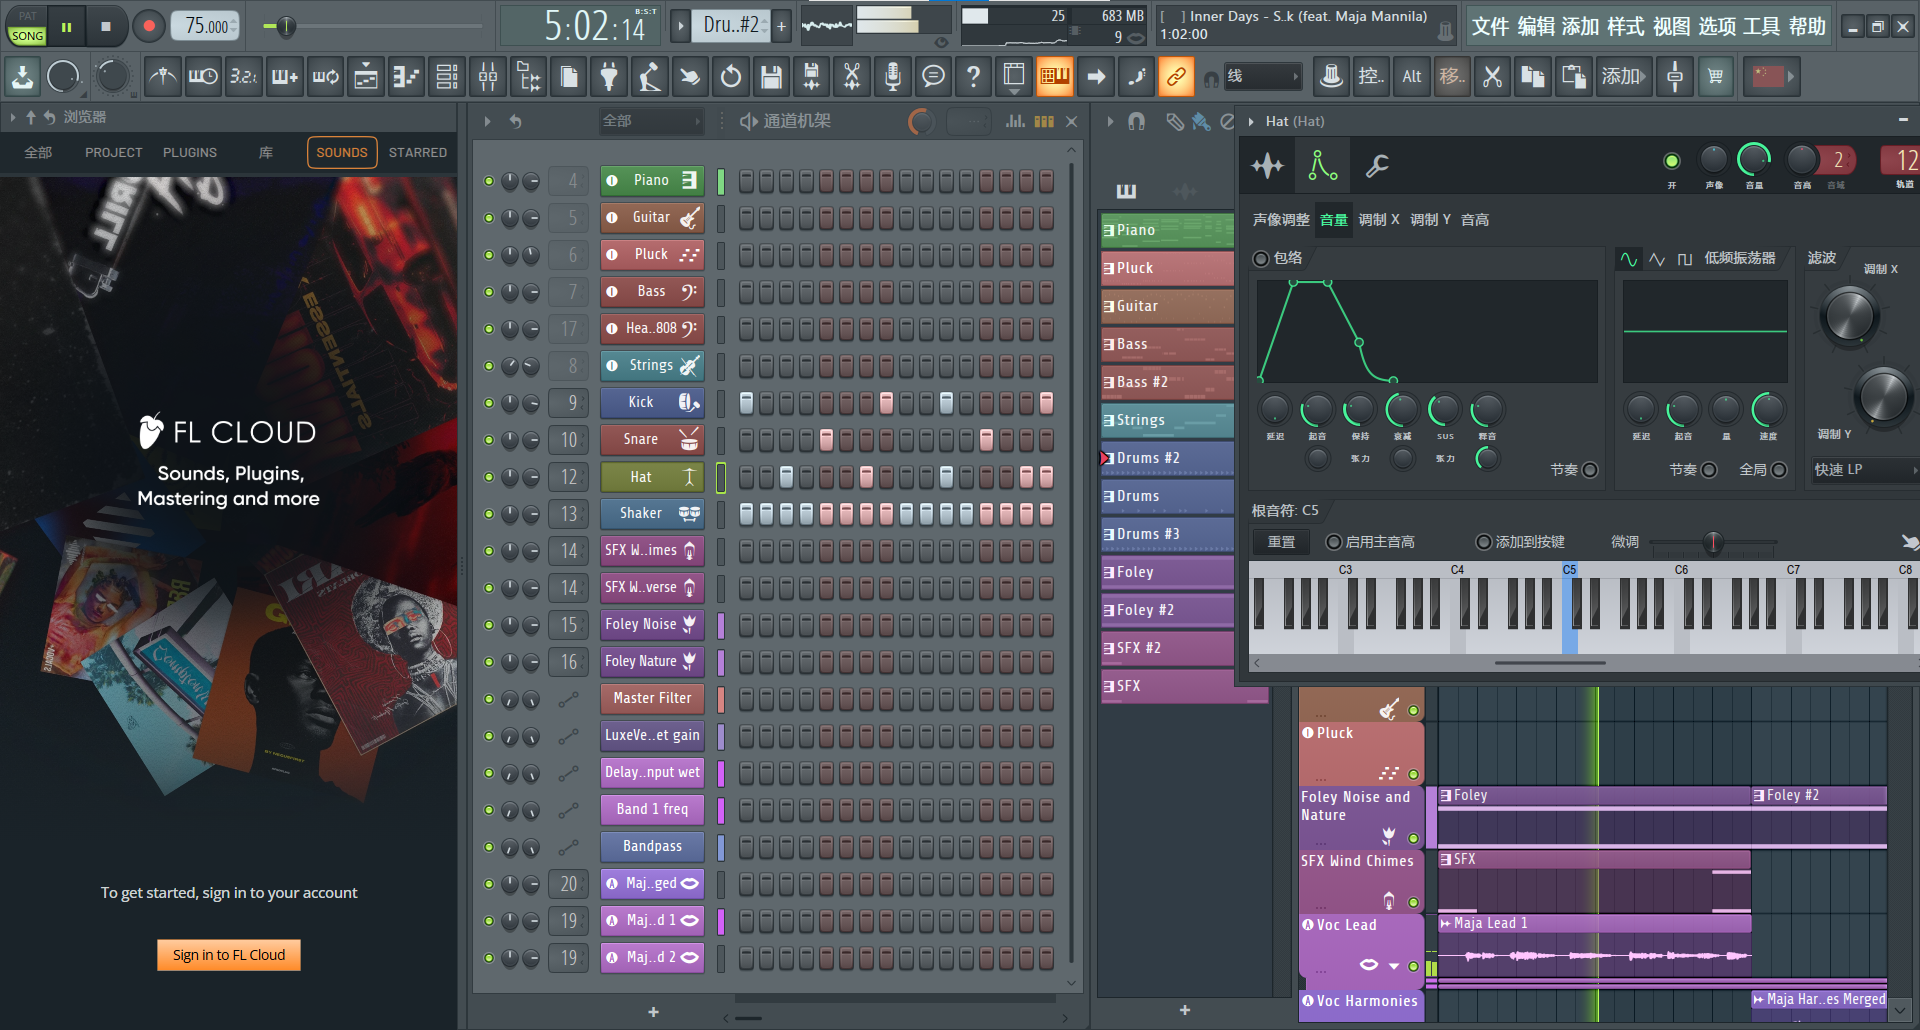Image resolution: width=1920 pixels, height=1030 pixels.
Task: Open the channel rack view icon
Action: pos(447,77)
